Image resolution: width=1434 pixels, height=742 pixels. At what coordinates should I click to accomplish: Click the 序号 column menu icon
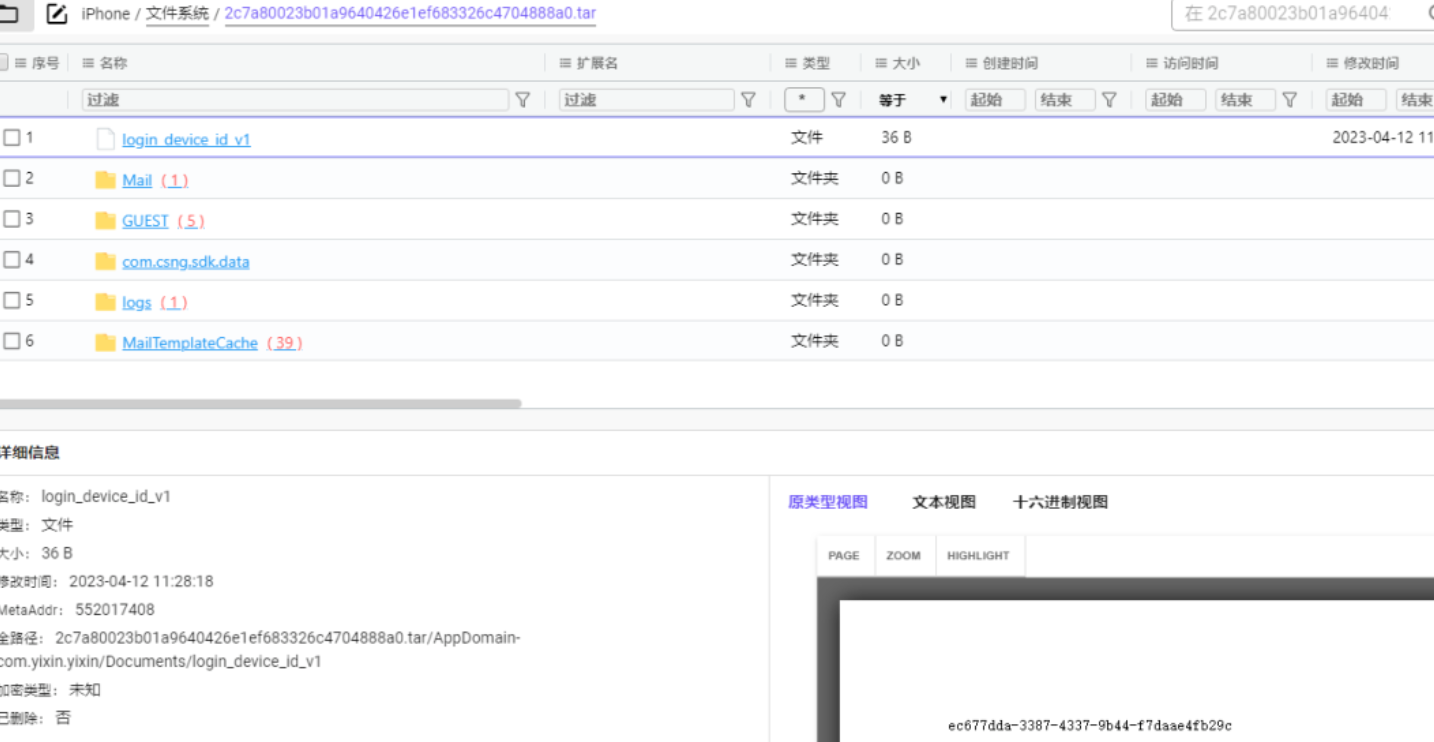[x=20, y=63]
